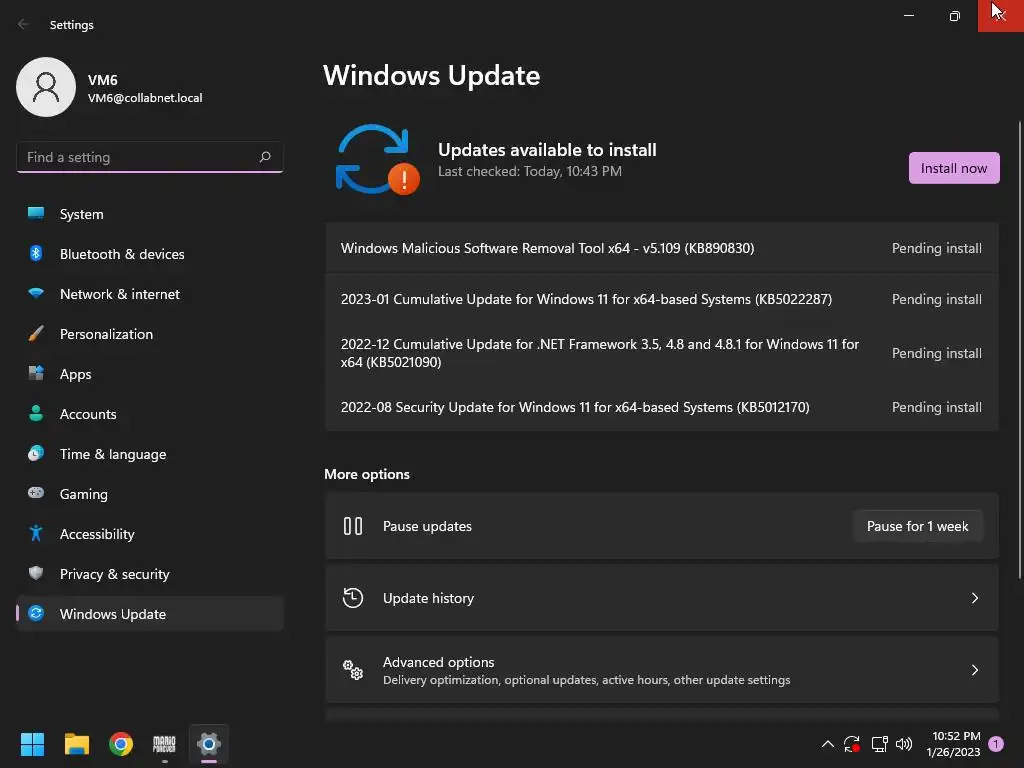1024x768 pixels.
Task: Click the vertical scrollbar of the update page
Action: coord(1019,349)
